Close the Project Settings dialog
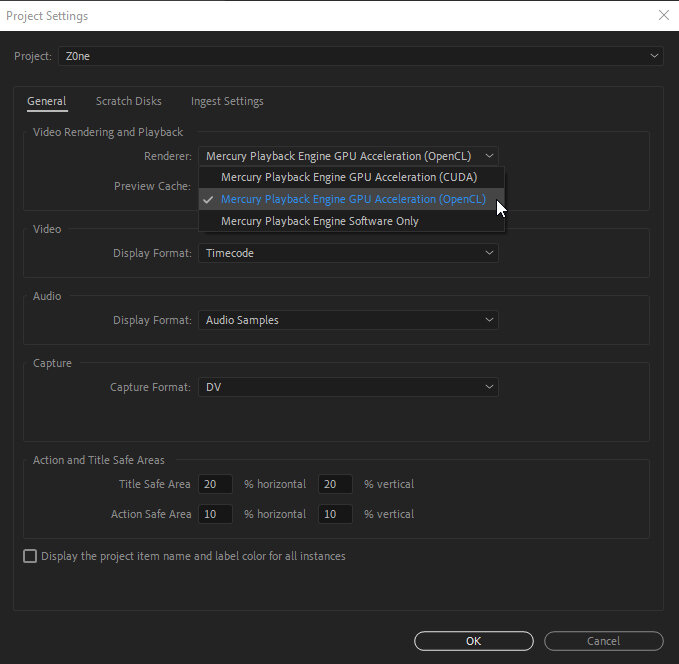The image size is (679, 664). [x=663, y=16]
